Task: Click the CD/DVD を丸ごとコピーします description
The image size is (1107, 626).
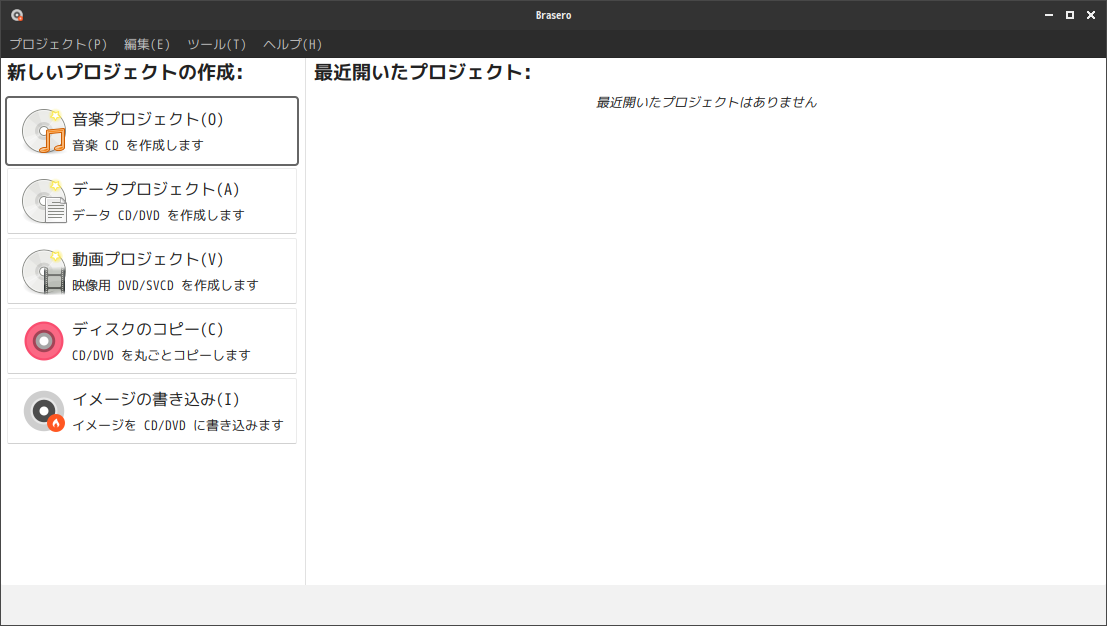Action: pyautogui.click(x=161, y=355)
